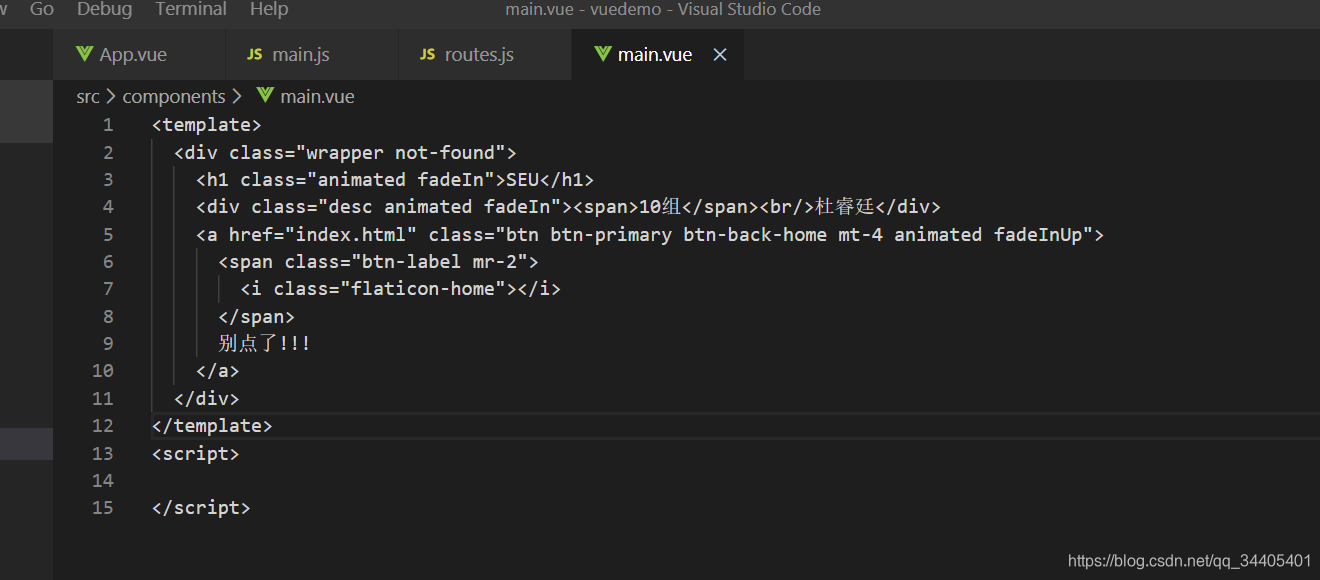Place cursor on empty line 14

coord(735,481)
